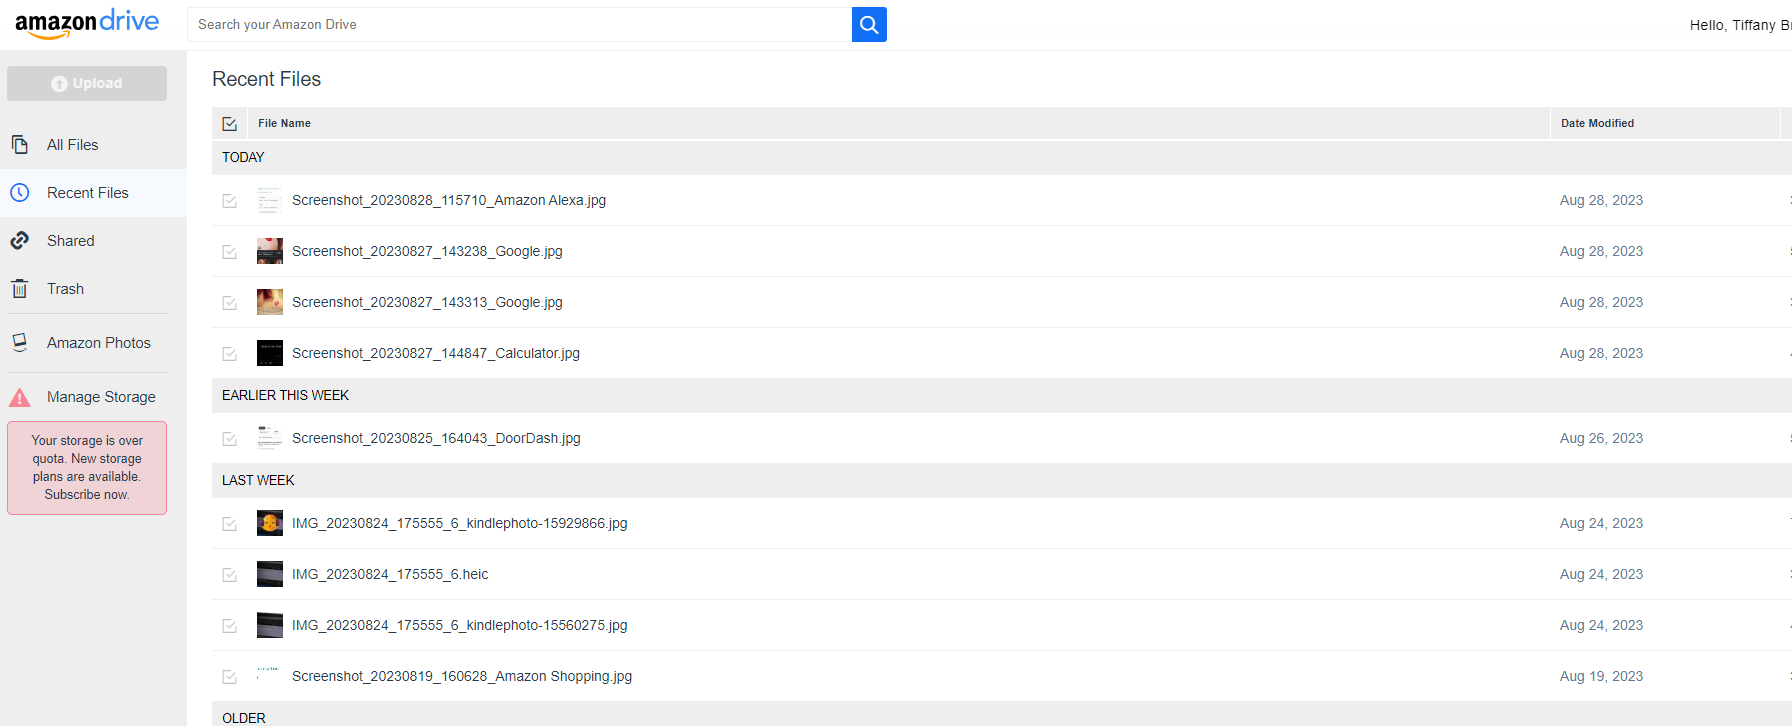Sort by the File Name column header
1792x726 pixels.
click(284, 124)
